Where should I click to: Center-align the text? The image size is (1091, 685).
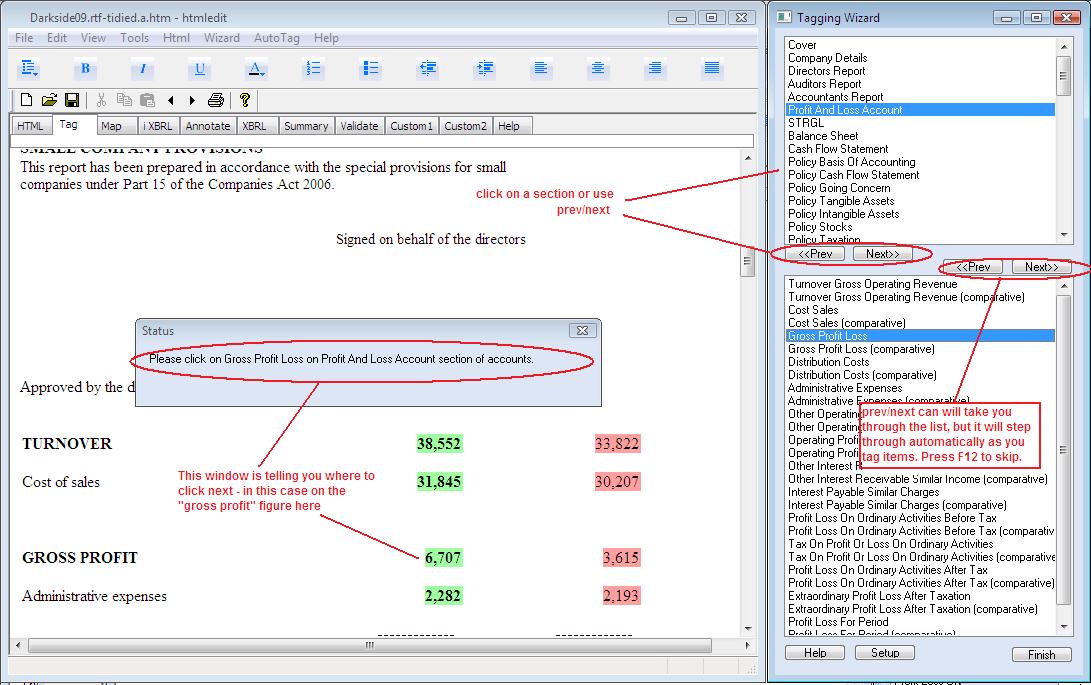(598, 68)
